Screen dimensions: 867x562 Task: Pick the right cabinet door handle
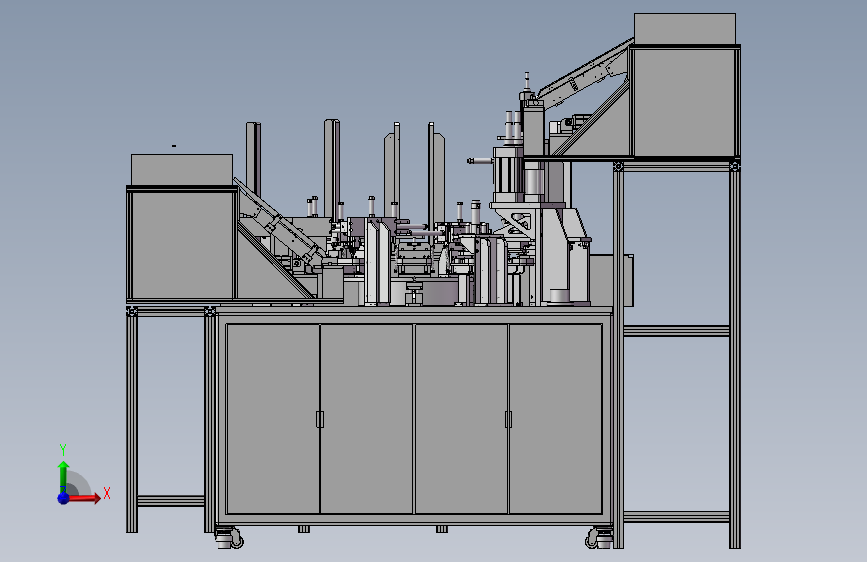(508, 419)
